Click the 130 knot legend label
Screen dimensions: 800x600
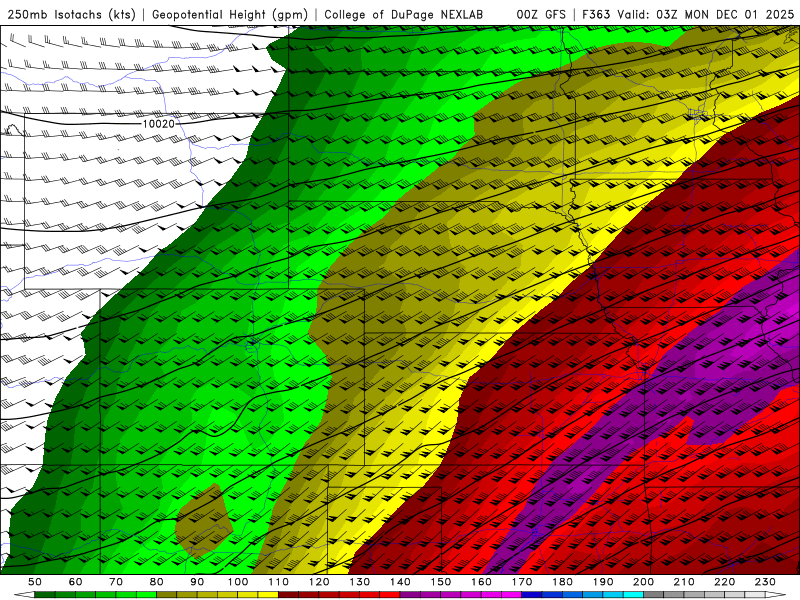click(x=360, y=582)
